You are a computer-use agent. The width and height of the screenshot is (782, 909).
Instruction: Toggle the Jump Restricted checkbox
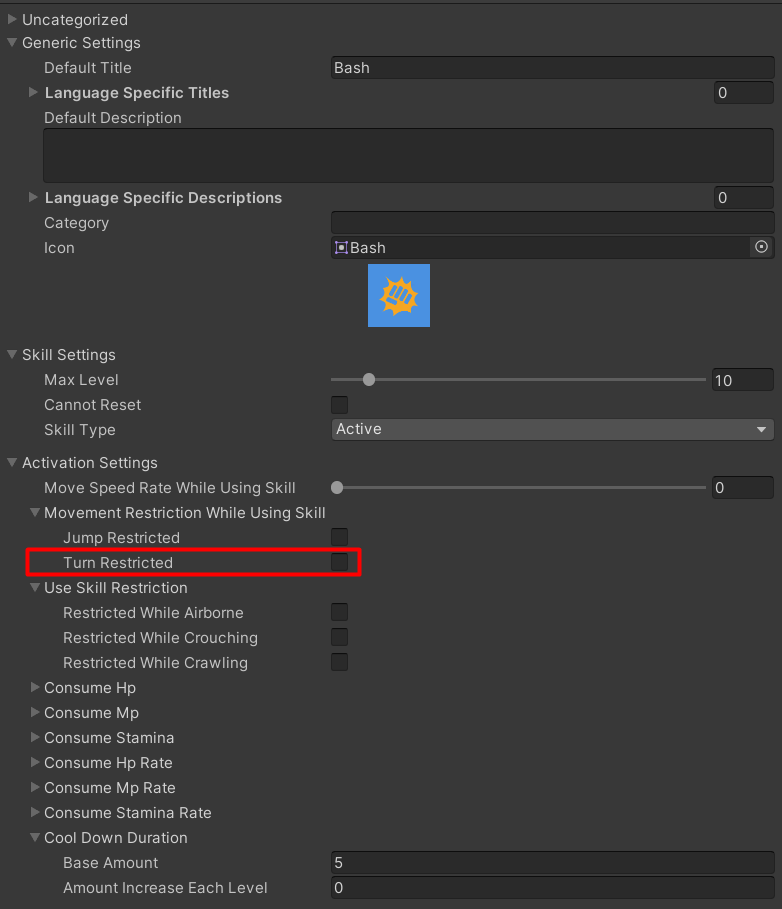(339, 537)
